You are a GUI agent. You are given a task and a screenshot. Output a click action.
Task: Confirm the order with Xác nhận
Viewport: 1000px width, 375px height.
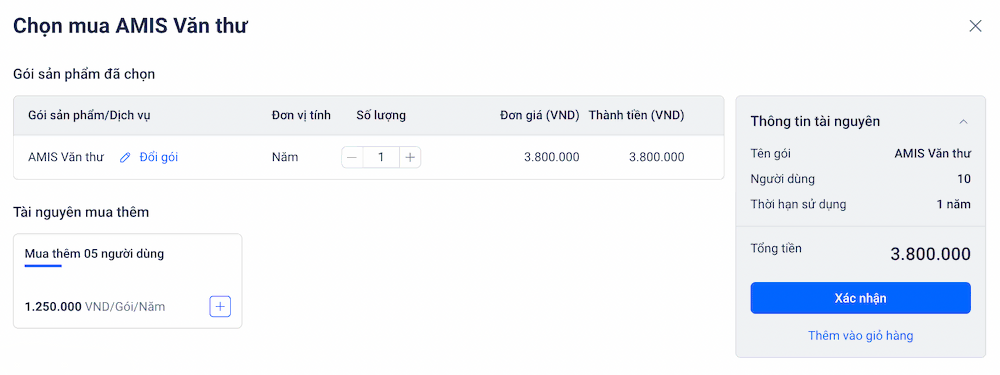coord(860,298)
